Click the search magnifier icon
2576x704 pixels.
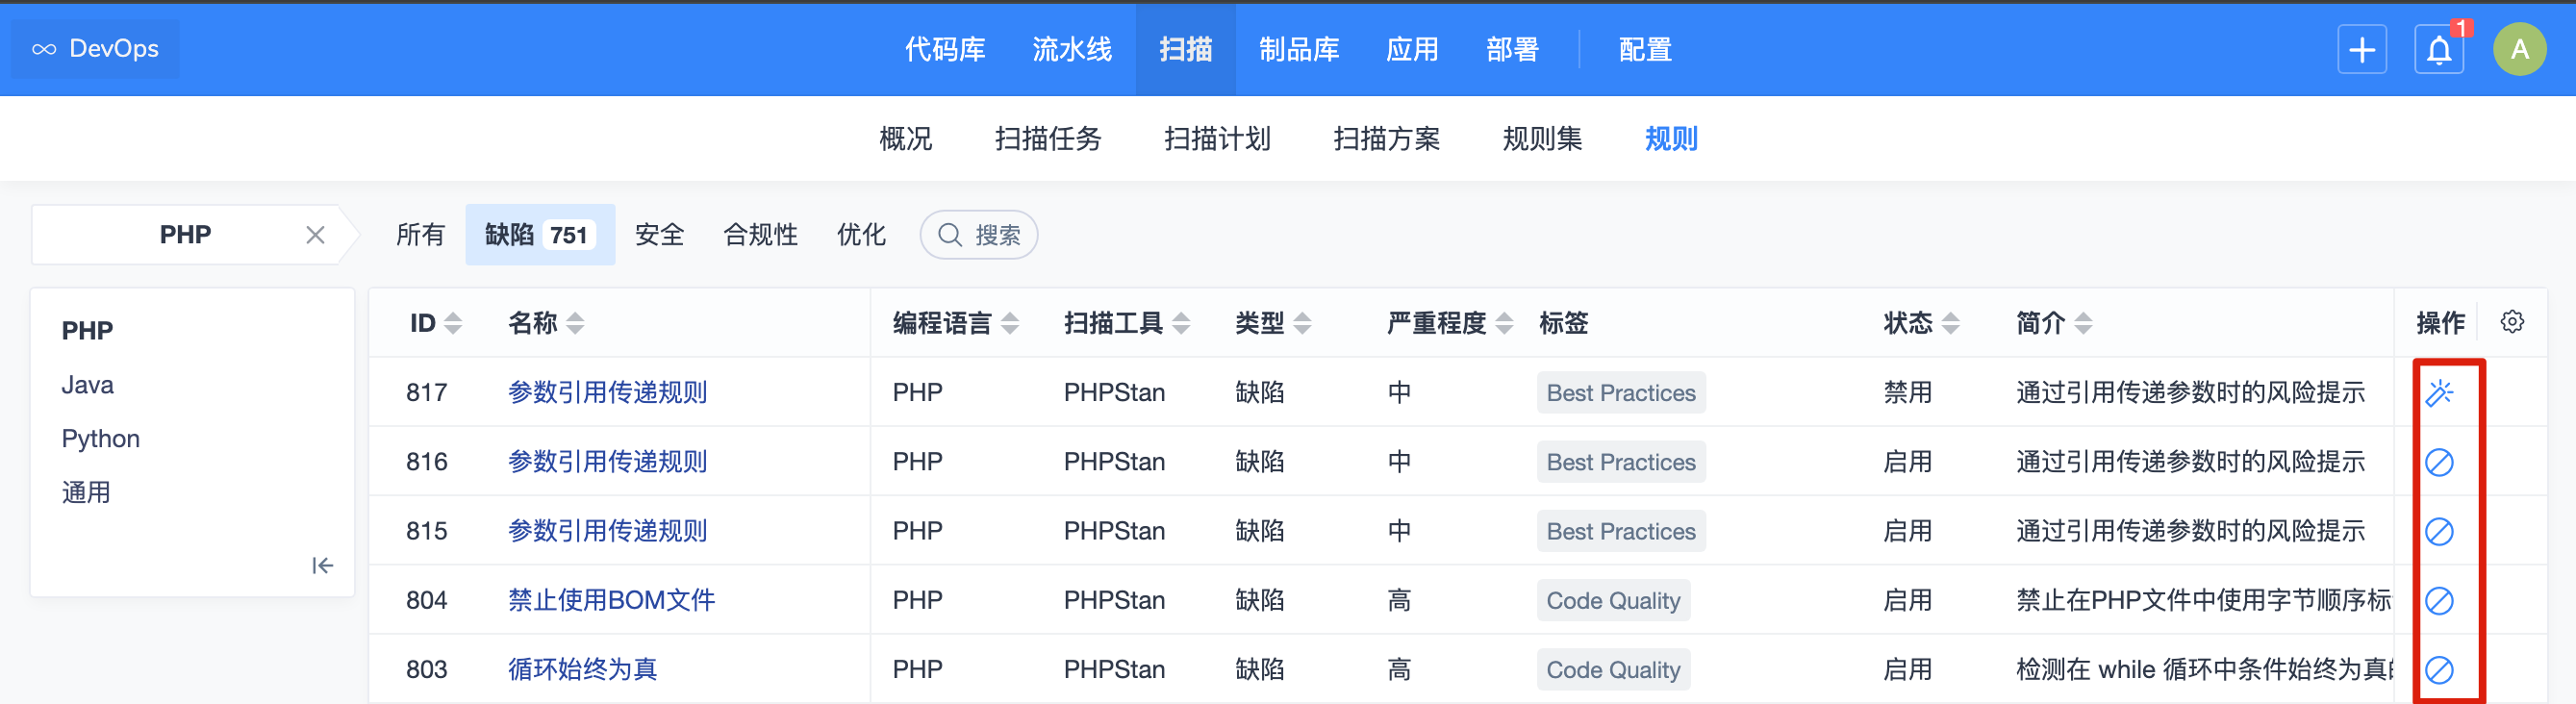pos(949,235)
